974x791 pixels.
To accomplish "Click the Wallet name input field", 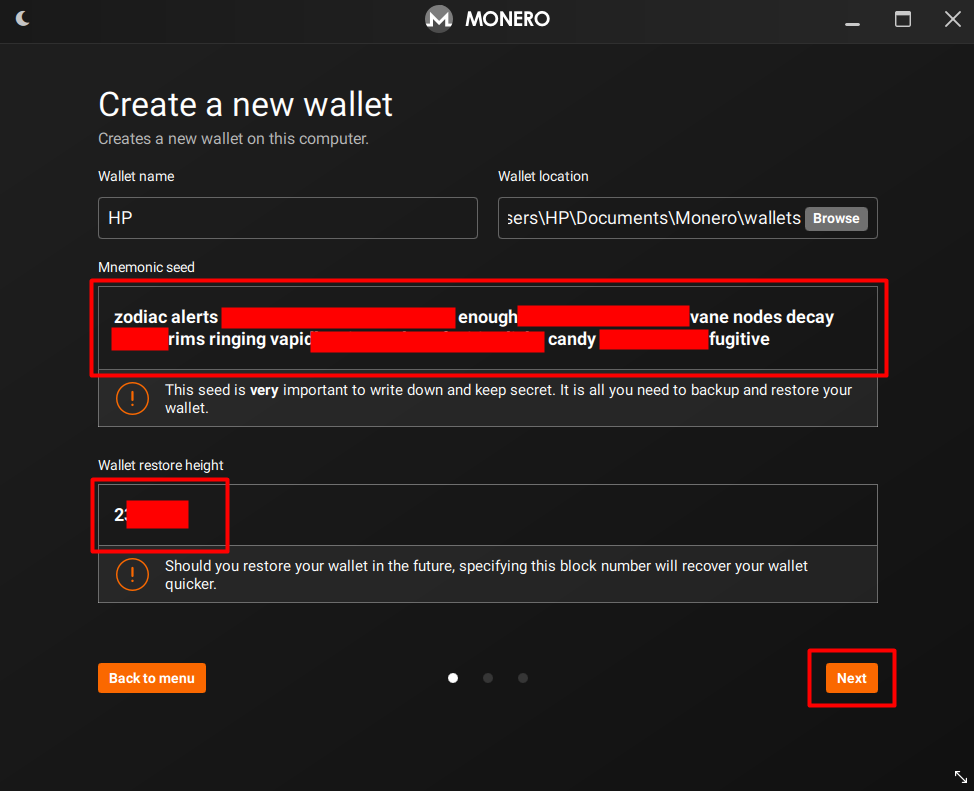I will point(288,218).
